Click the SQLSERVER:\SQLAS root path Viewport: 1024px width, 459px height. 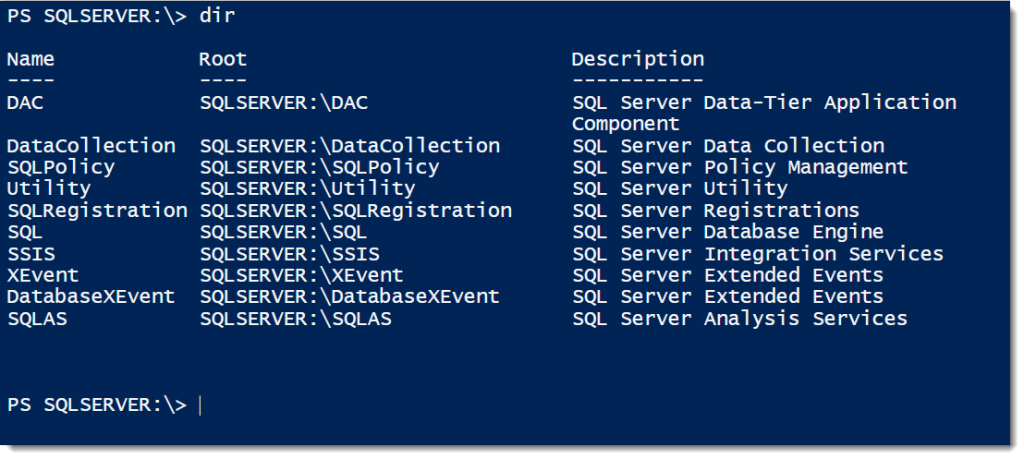pos(296,318)
